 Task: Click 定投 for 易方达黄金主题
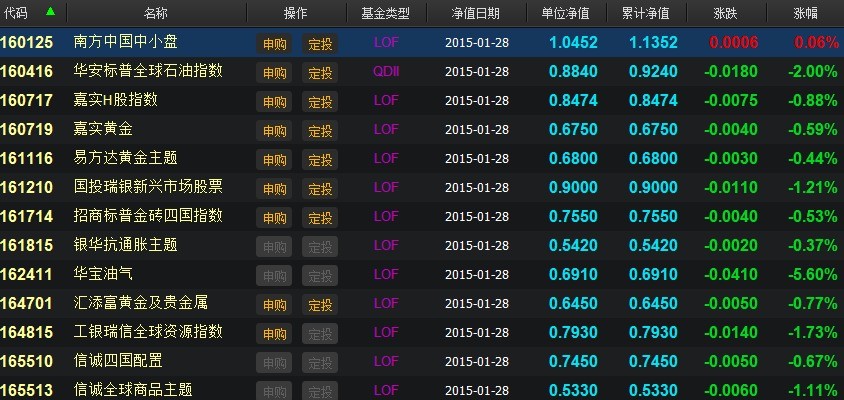coord(320,160)
